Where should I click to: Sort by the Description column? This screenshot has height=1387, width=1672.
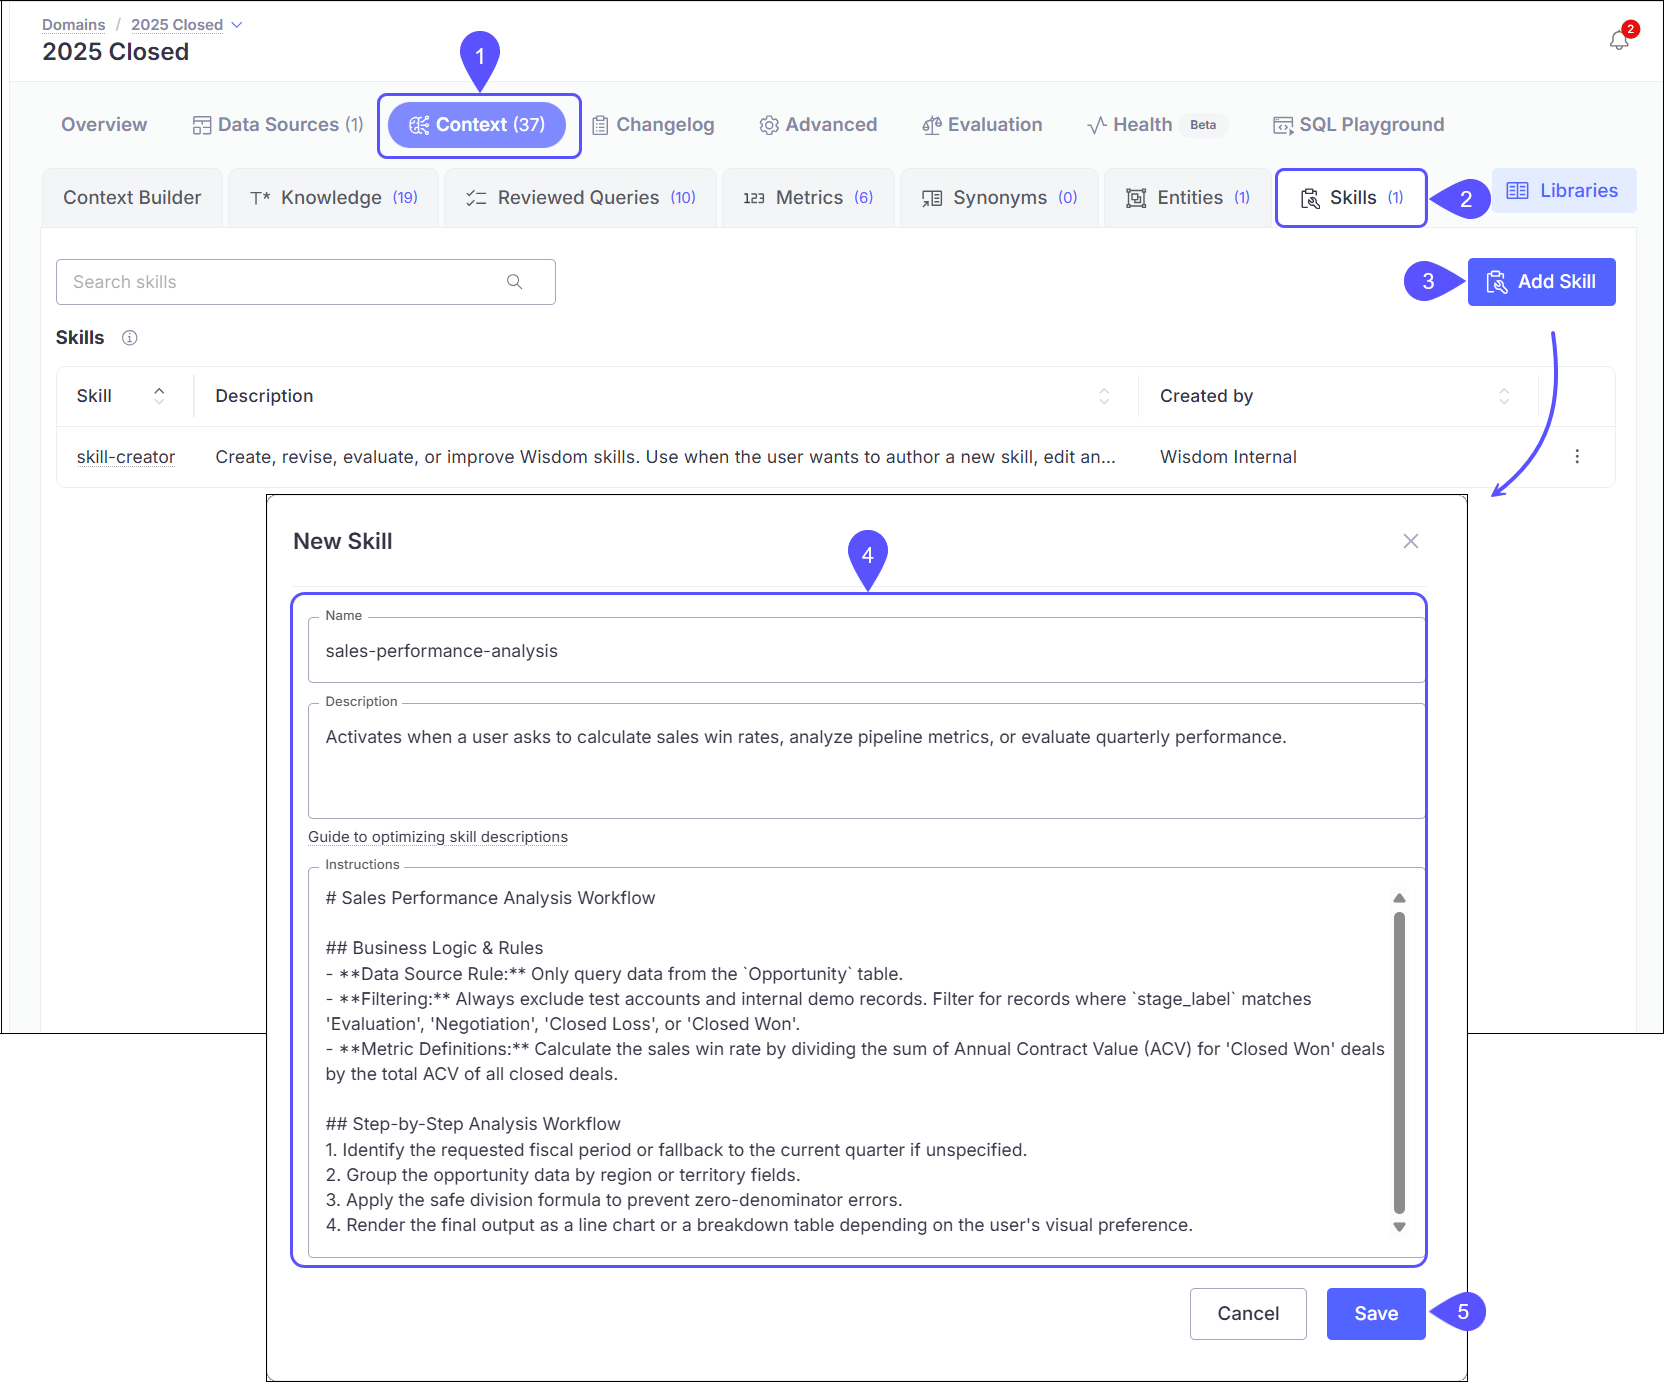(1104, 396)
